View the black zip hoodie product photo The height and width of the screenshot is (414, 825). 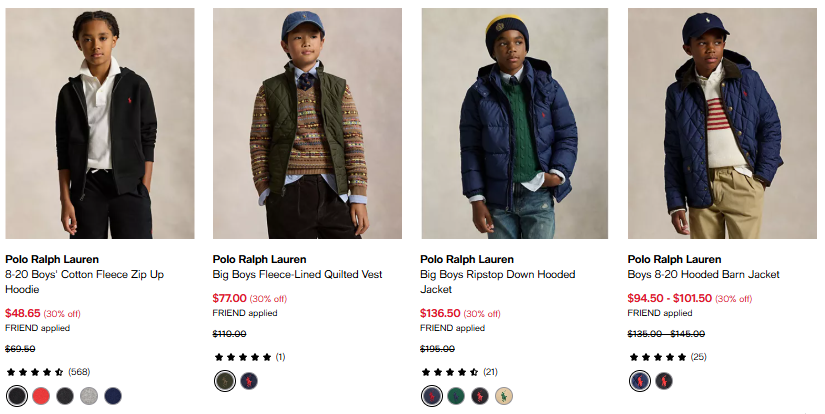tap(100, 123)
